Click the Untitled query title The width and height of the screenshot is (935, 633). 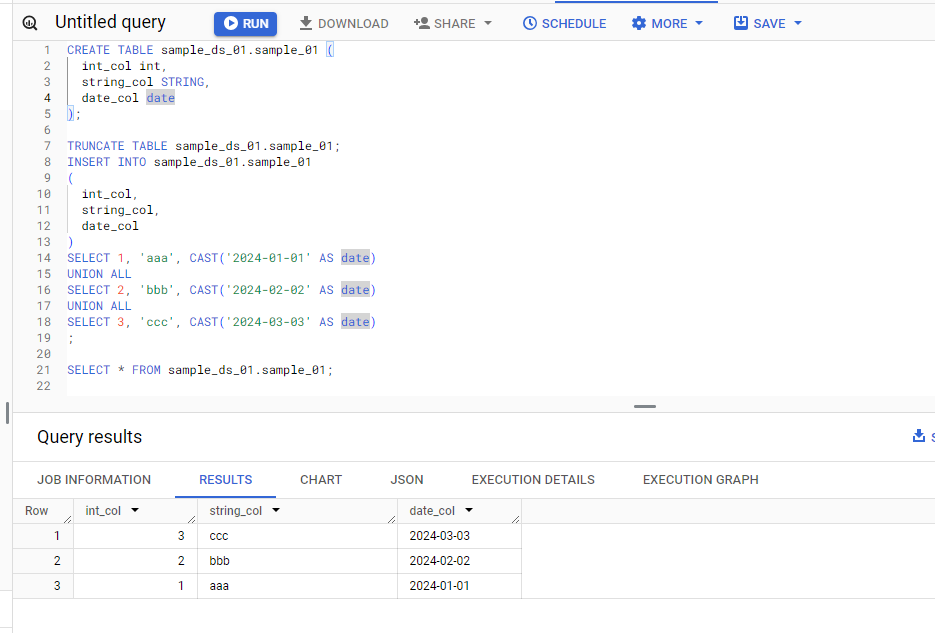tap(110, 22)
